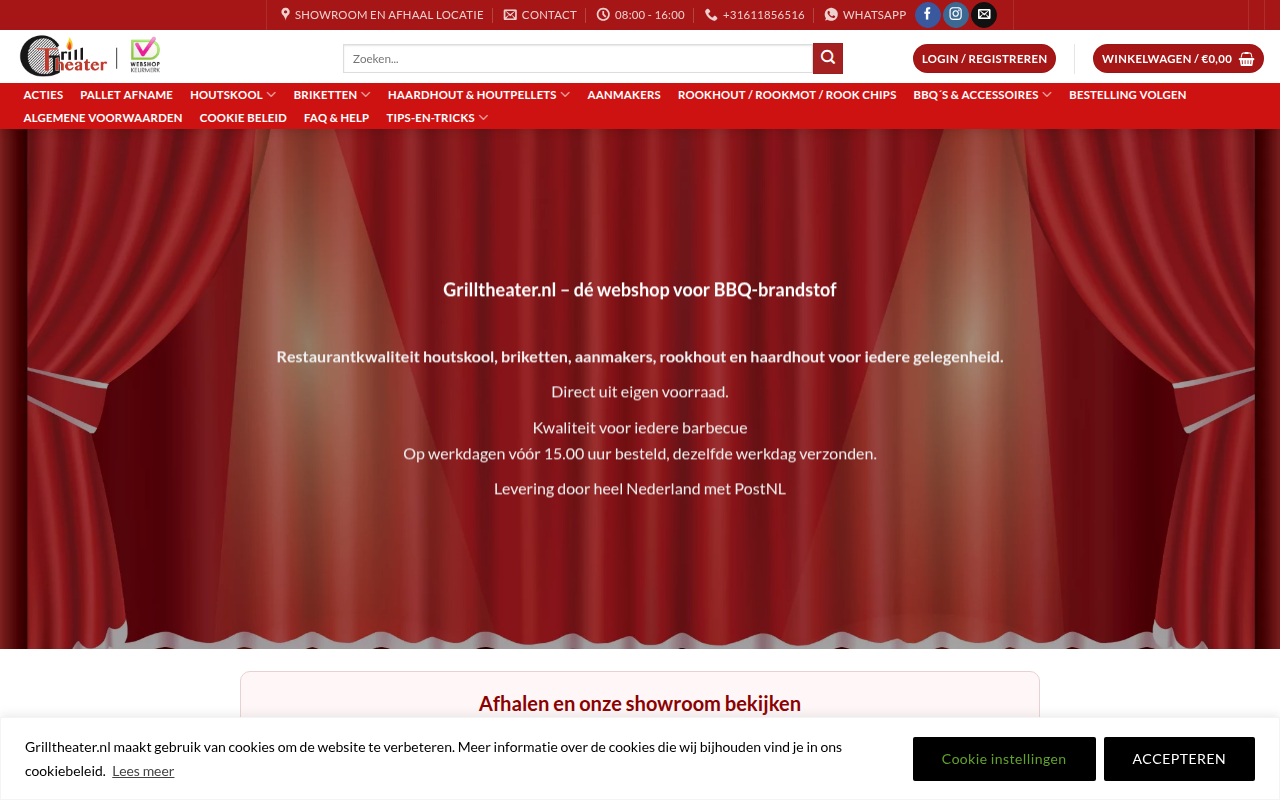The height and width of the screenshot is (800, 1280).
Task: Click the WhatsApp link text
Action: pos(874,15)
